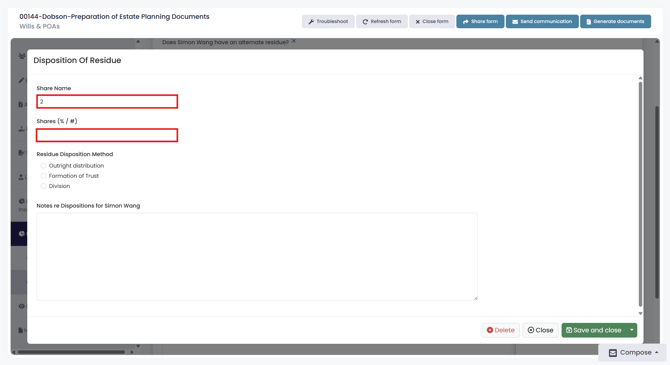This screenshot has width=670, height=365.
Task: Click the Share Name input field
Action: click(107, 102)
